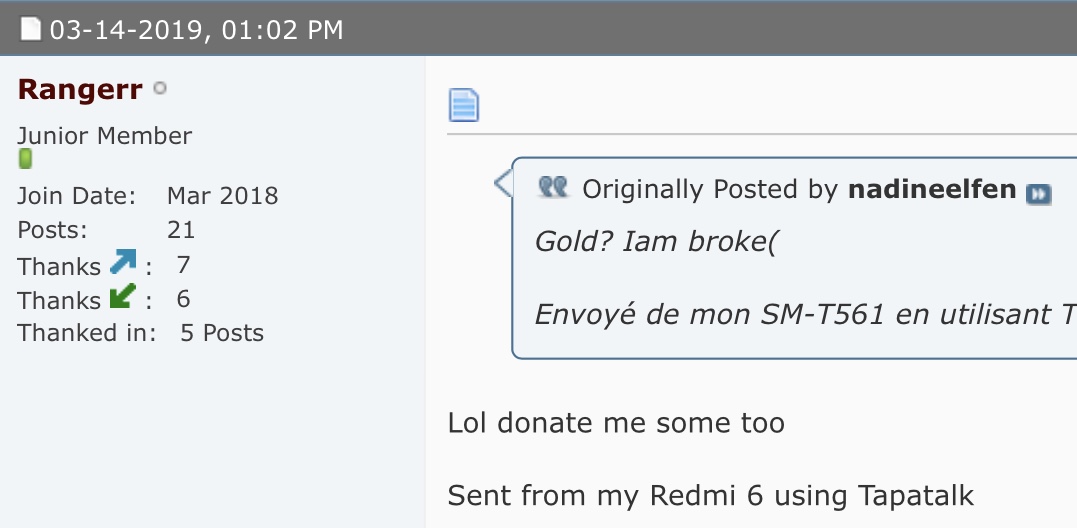Click the green Thanks received arrow icon
The image size is (1077, 528).
point(123,296)
